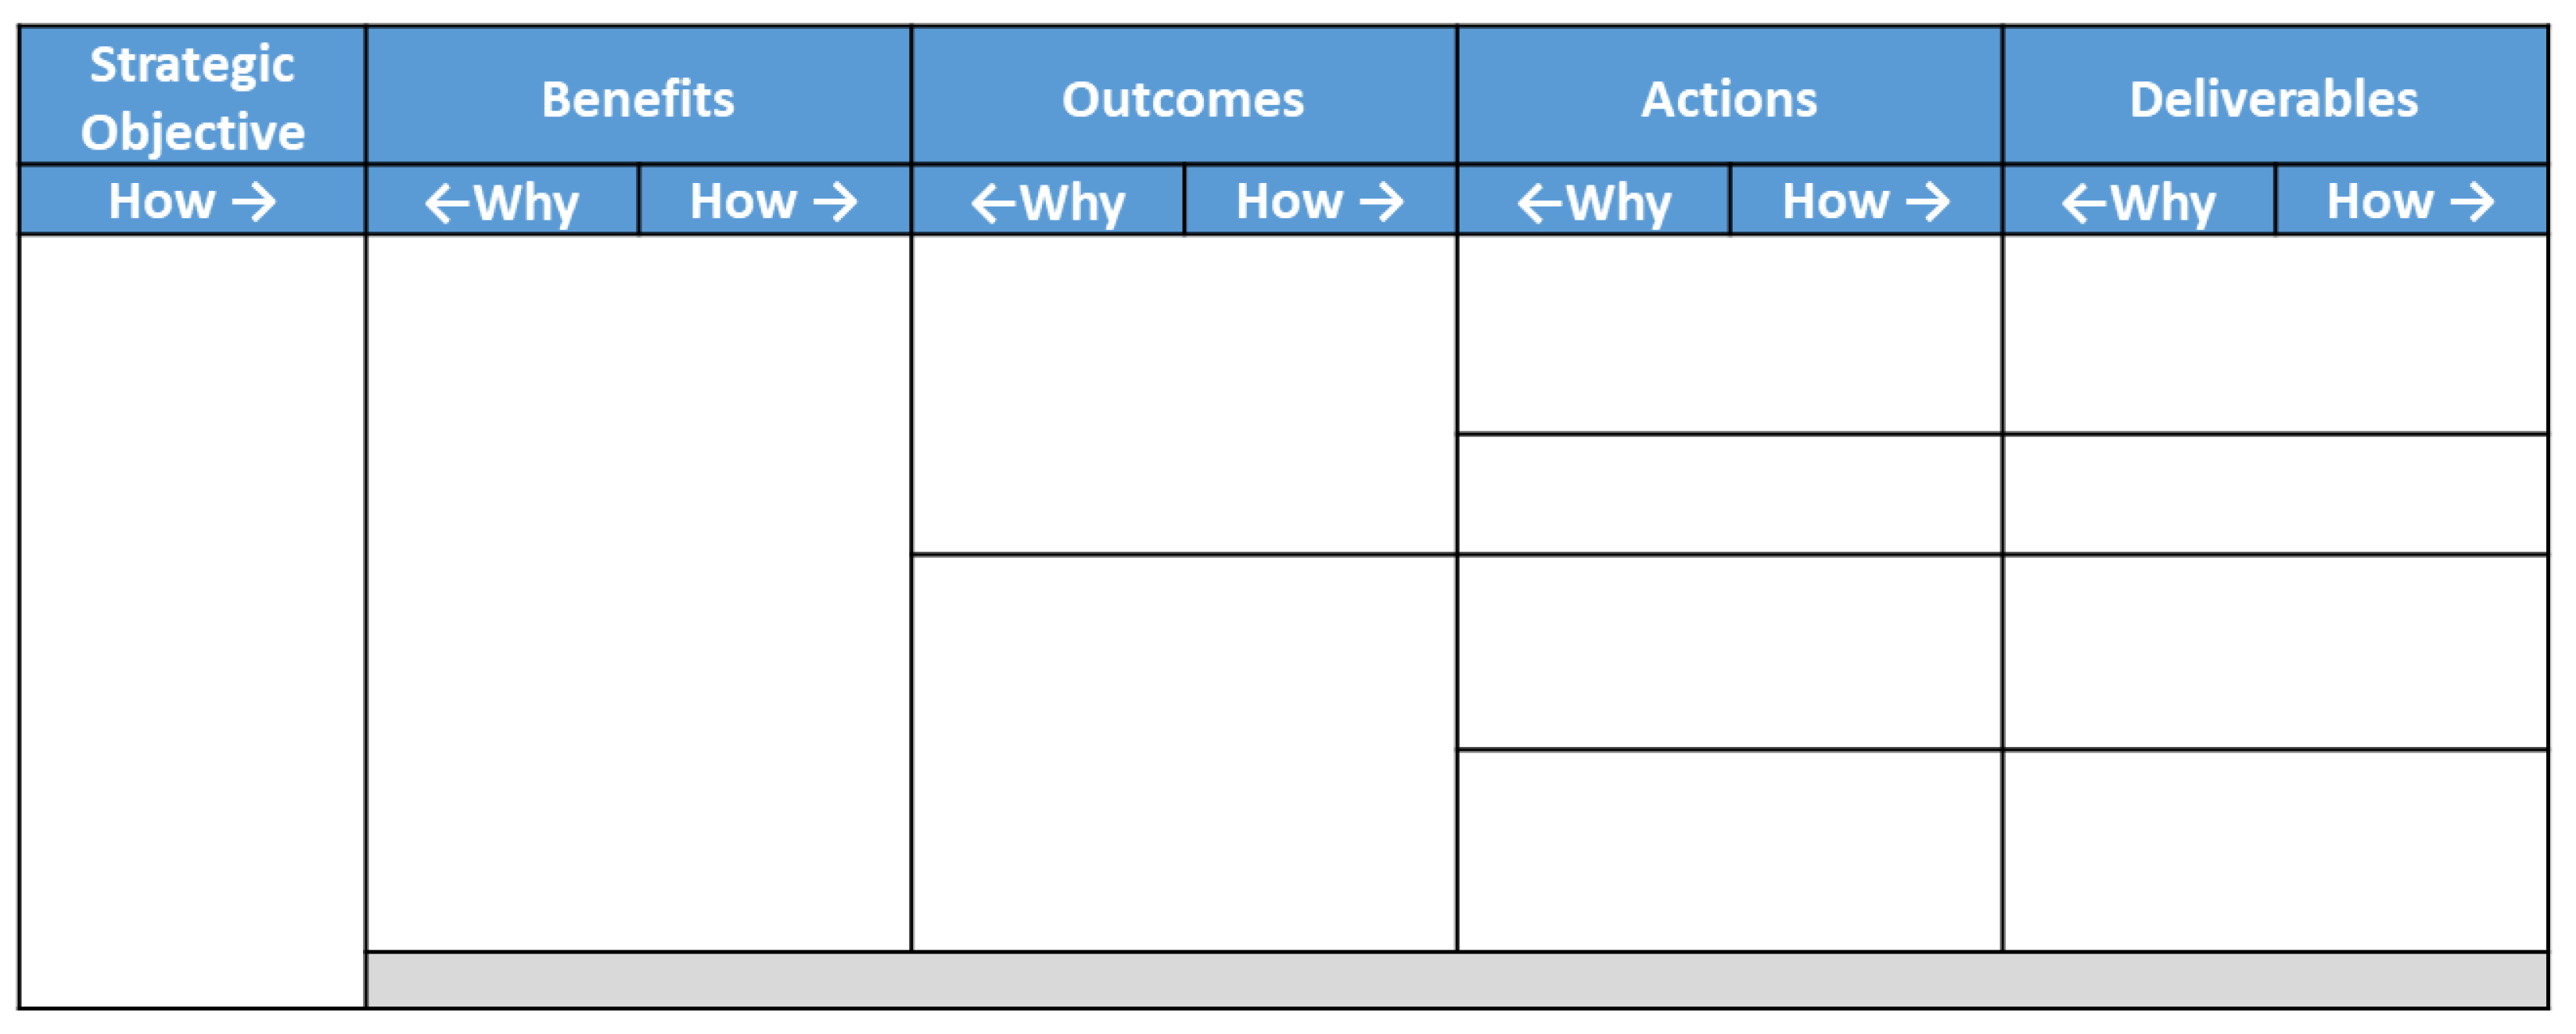Click the topmost empty Actions cell
The height and width of the screenshot is (1034, 2576).
[1729, 334]
